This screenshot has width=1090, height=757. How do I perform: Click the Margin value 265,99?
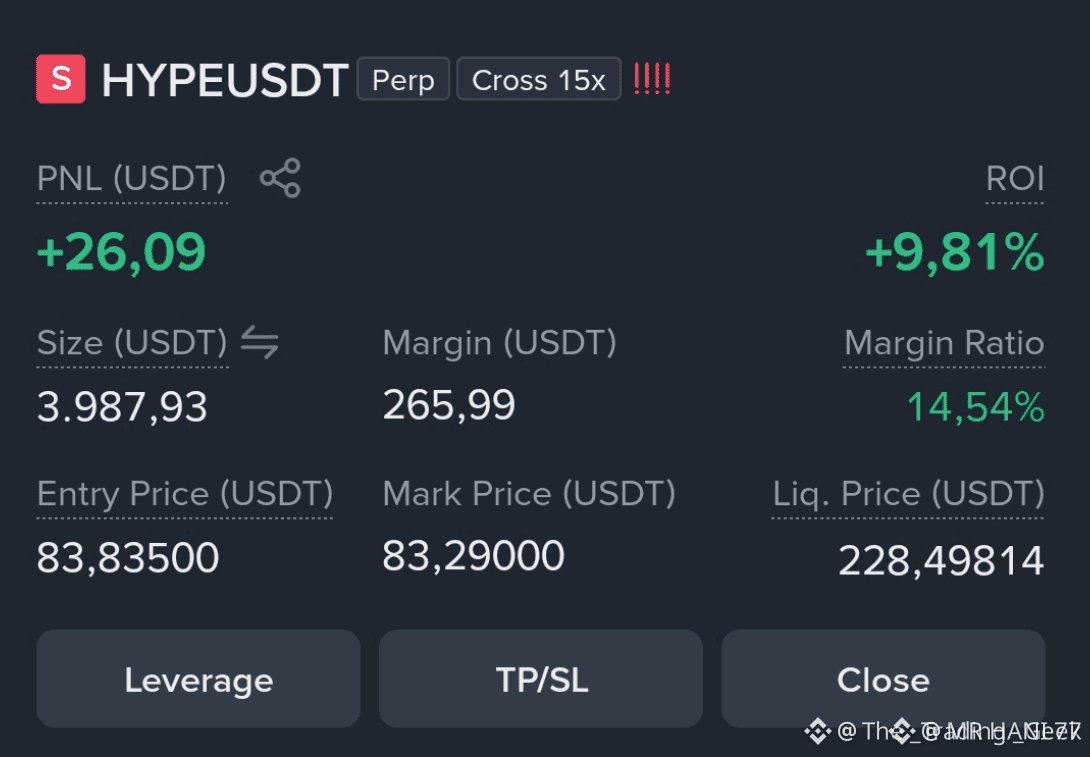449,405
